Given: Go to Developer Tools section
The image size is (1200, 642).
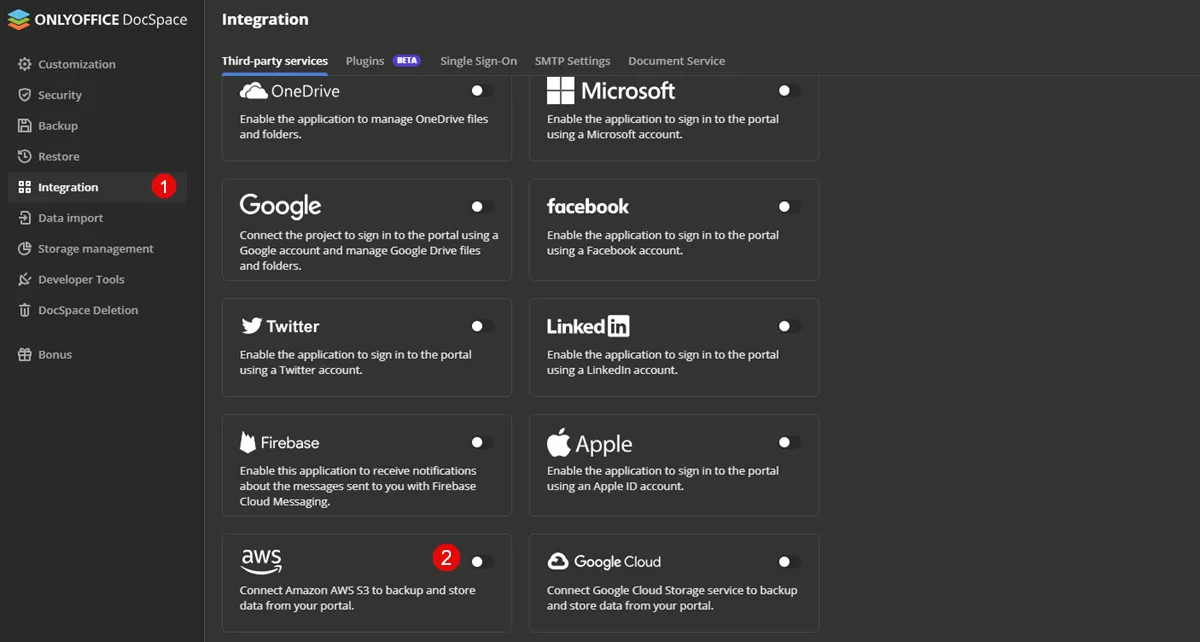Looking at the screenshot, I should coord(97,279).
